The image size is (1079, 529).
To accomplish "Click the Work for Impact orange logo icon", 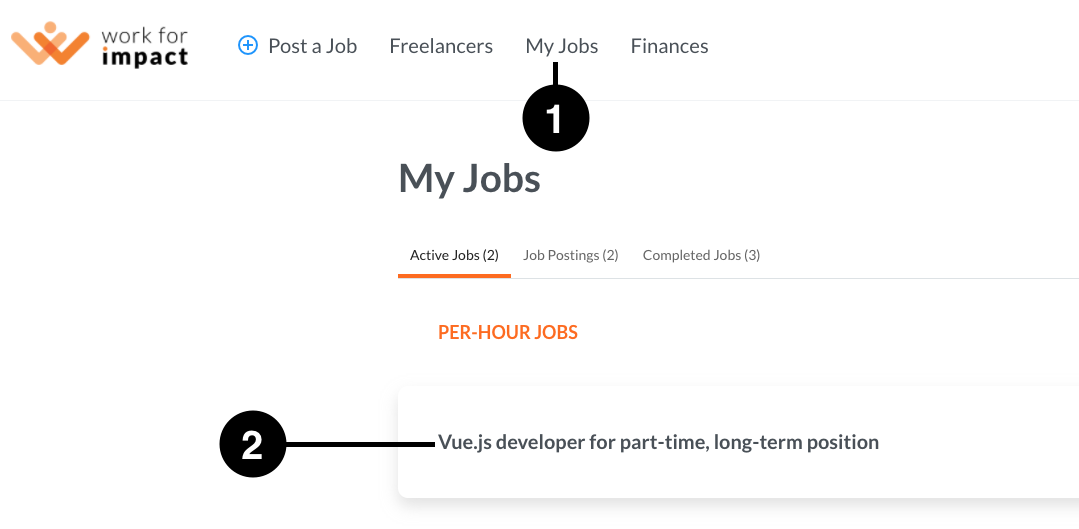I will pos(50,44).
